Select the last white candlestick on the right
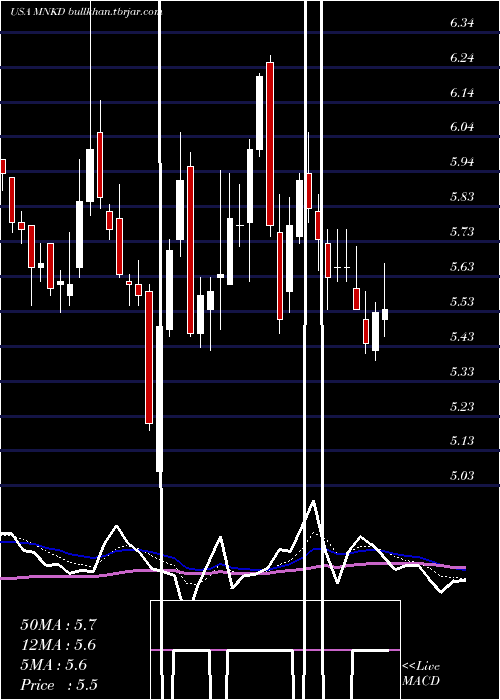The image size is (500, 700). (x=384, y=314)
